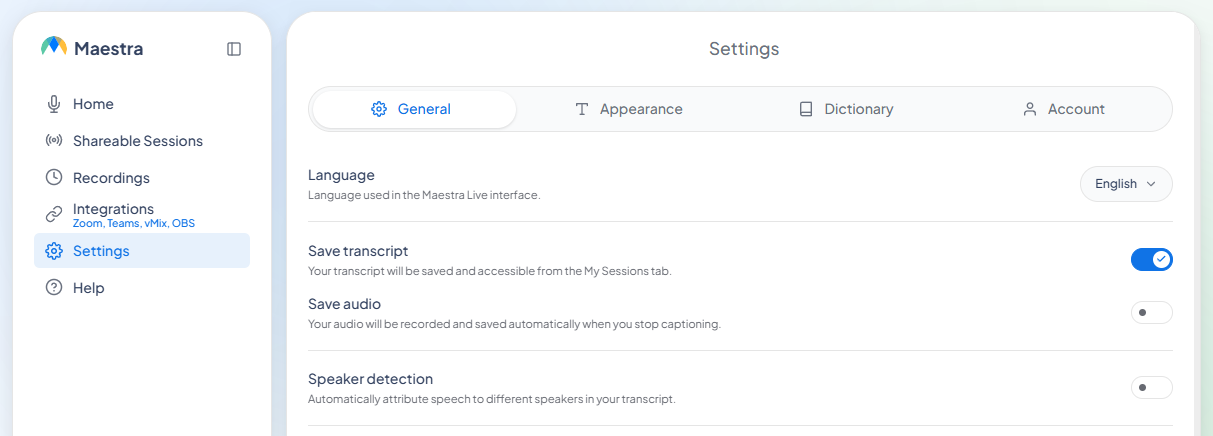1213x436 pixels.
Task: Go to Home in the sidebar
Action: click(x=142, y=104)
